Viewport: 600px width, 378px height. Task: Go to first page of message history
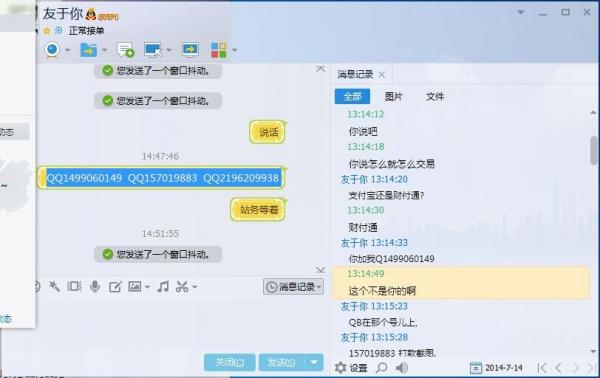pos(541,368)
